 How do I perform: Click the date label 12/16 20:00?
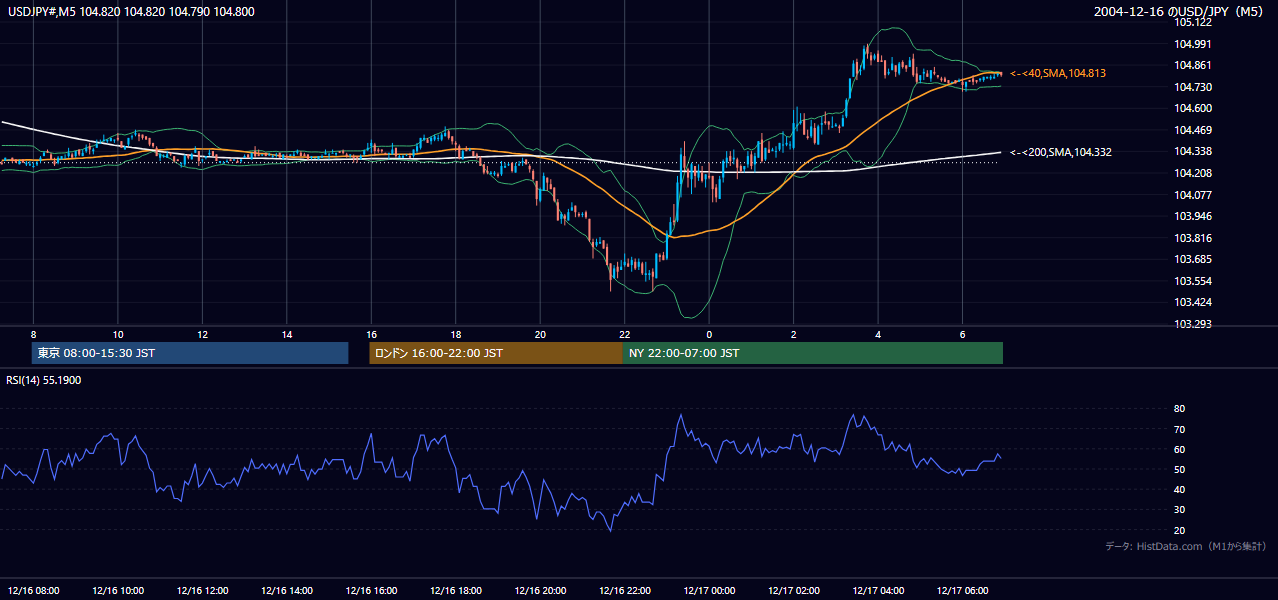click(540, 590)
